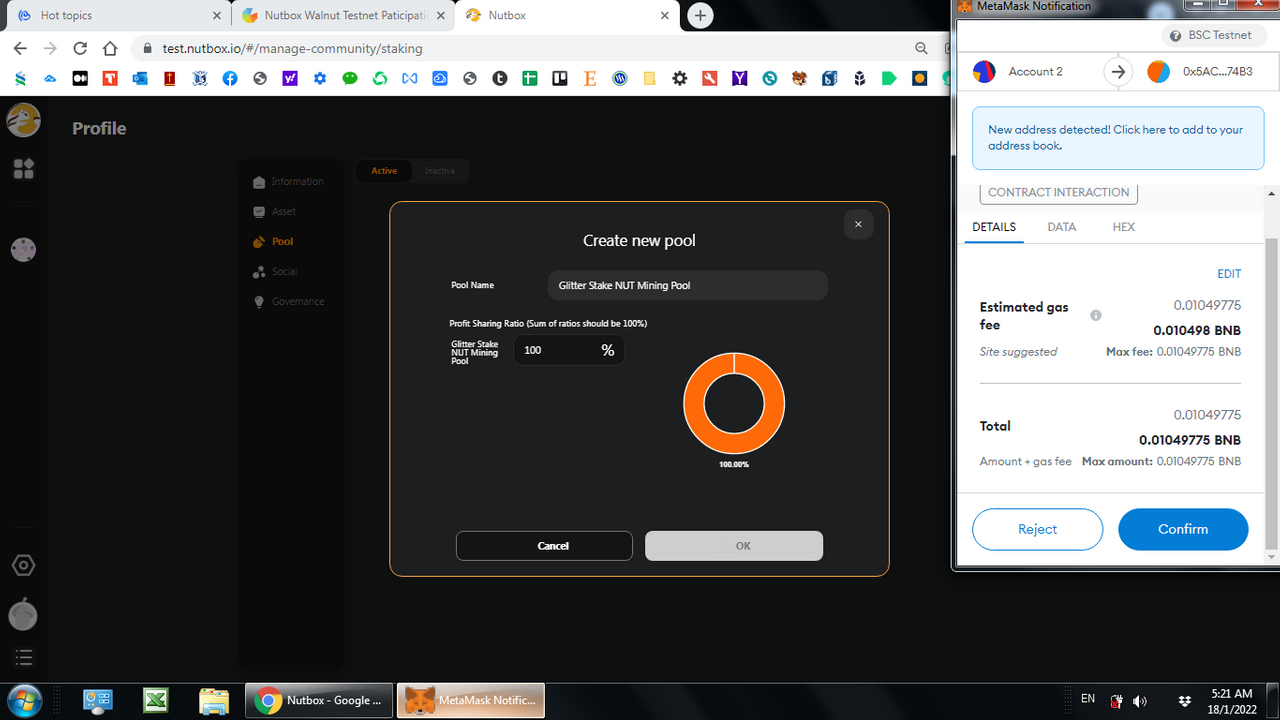This screenshot has width=1280, height=720.
Task: Open the Windows Start menu
Action: pos(23,699)
